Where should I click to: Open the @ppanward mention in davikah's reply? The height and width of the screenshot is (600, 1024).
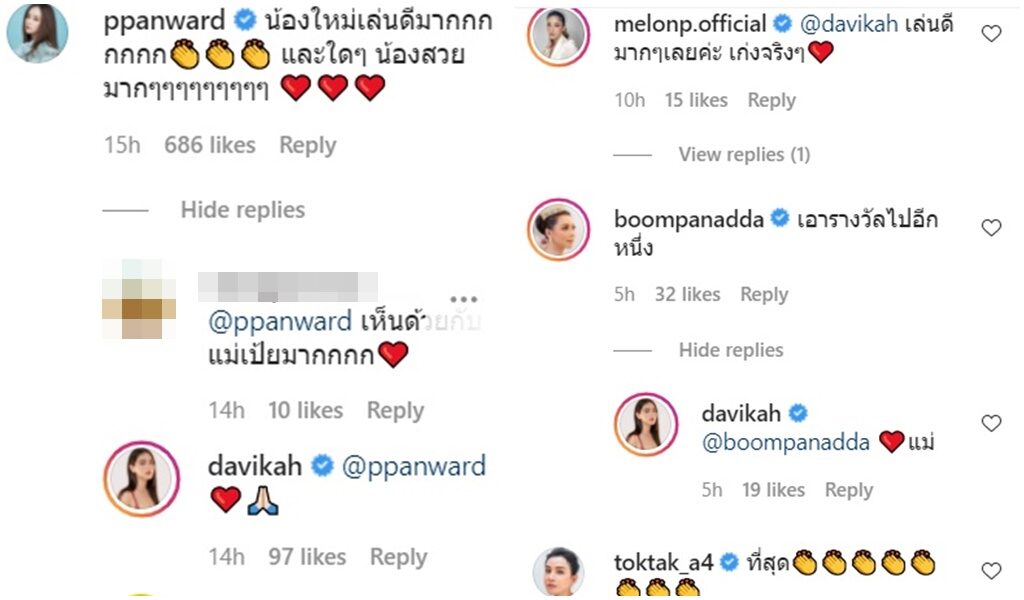click(x=413, y=467)
